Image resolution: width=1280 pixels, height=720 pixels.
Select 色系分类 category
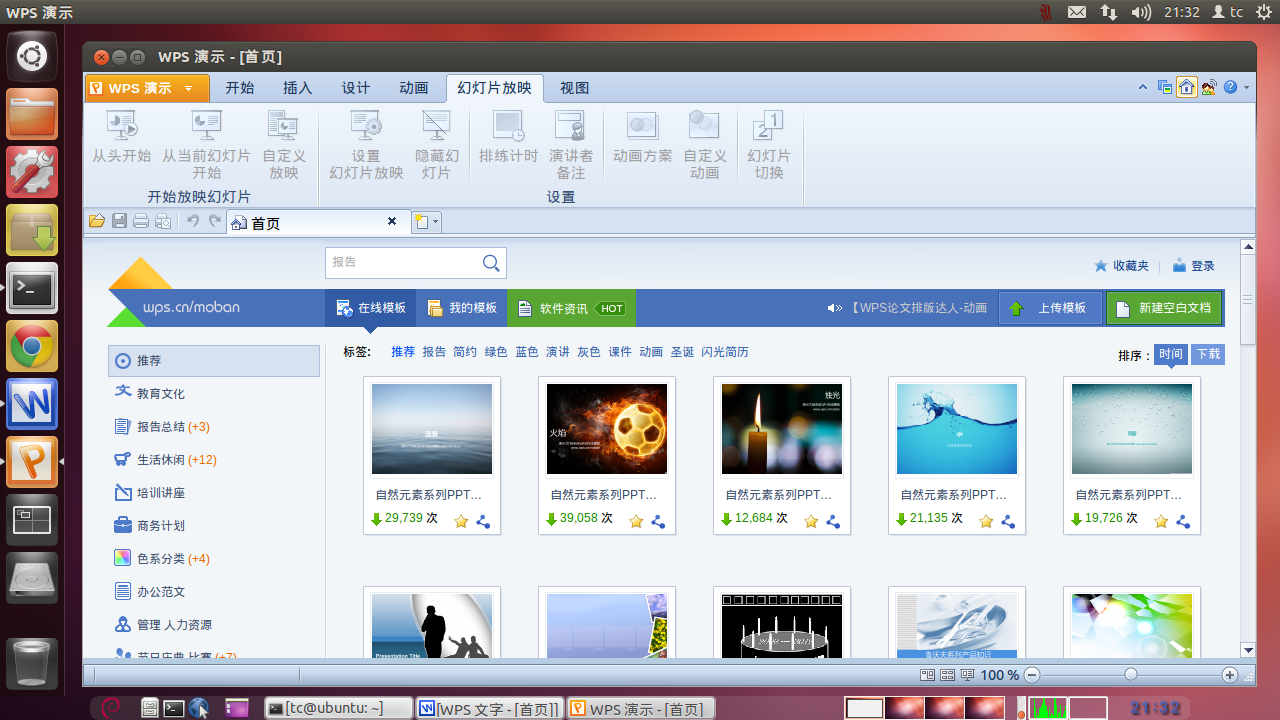pos(214,558)
